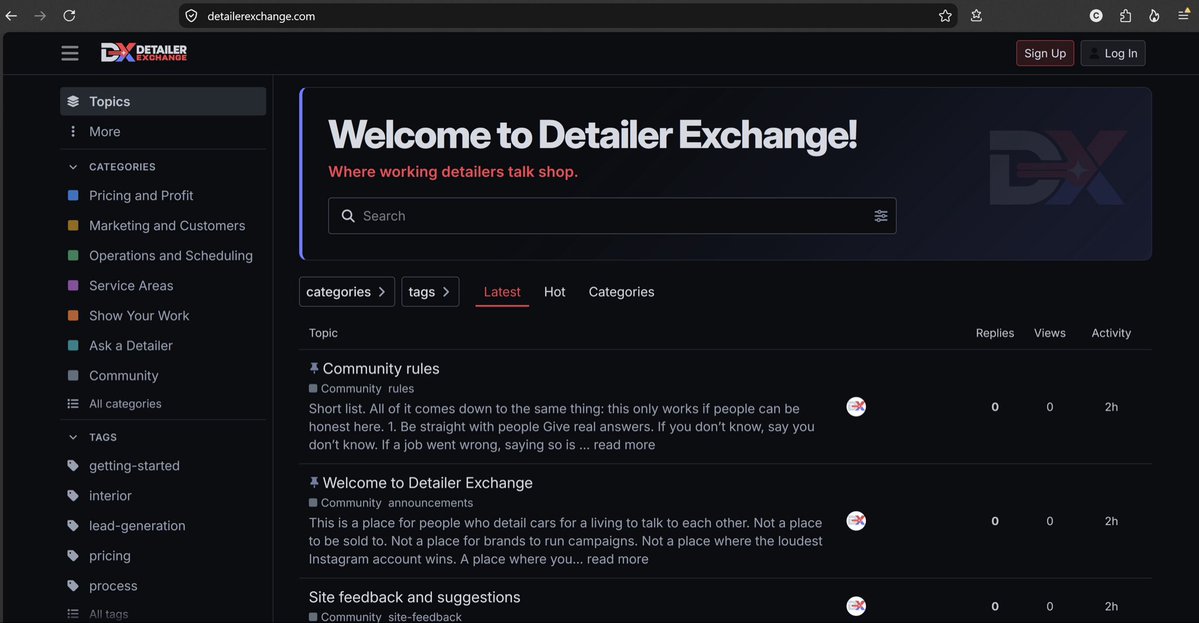Click the pricing tag icon
Viewport: 1199px width, 623px height.
(x=73, y=556)
